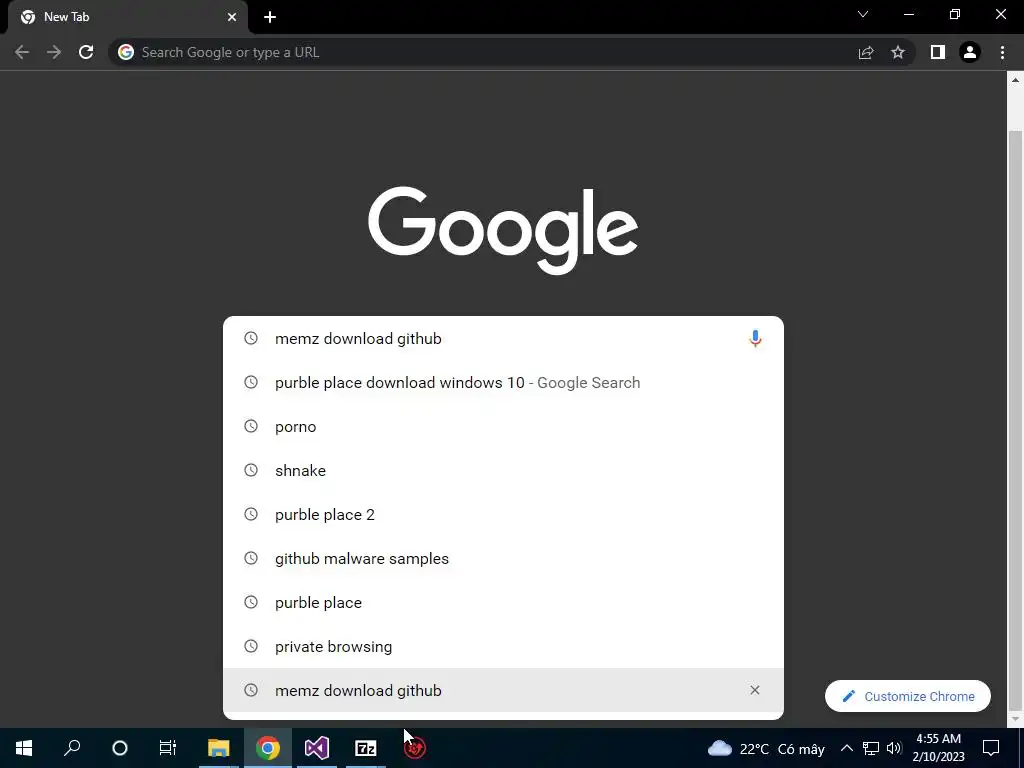Choose the shnake suggestion
Screen dimensions: 1024x768
pyautogui.click(x=503, y=470)
